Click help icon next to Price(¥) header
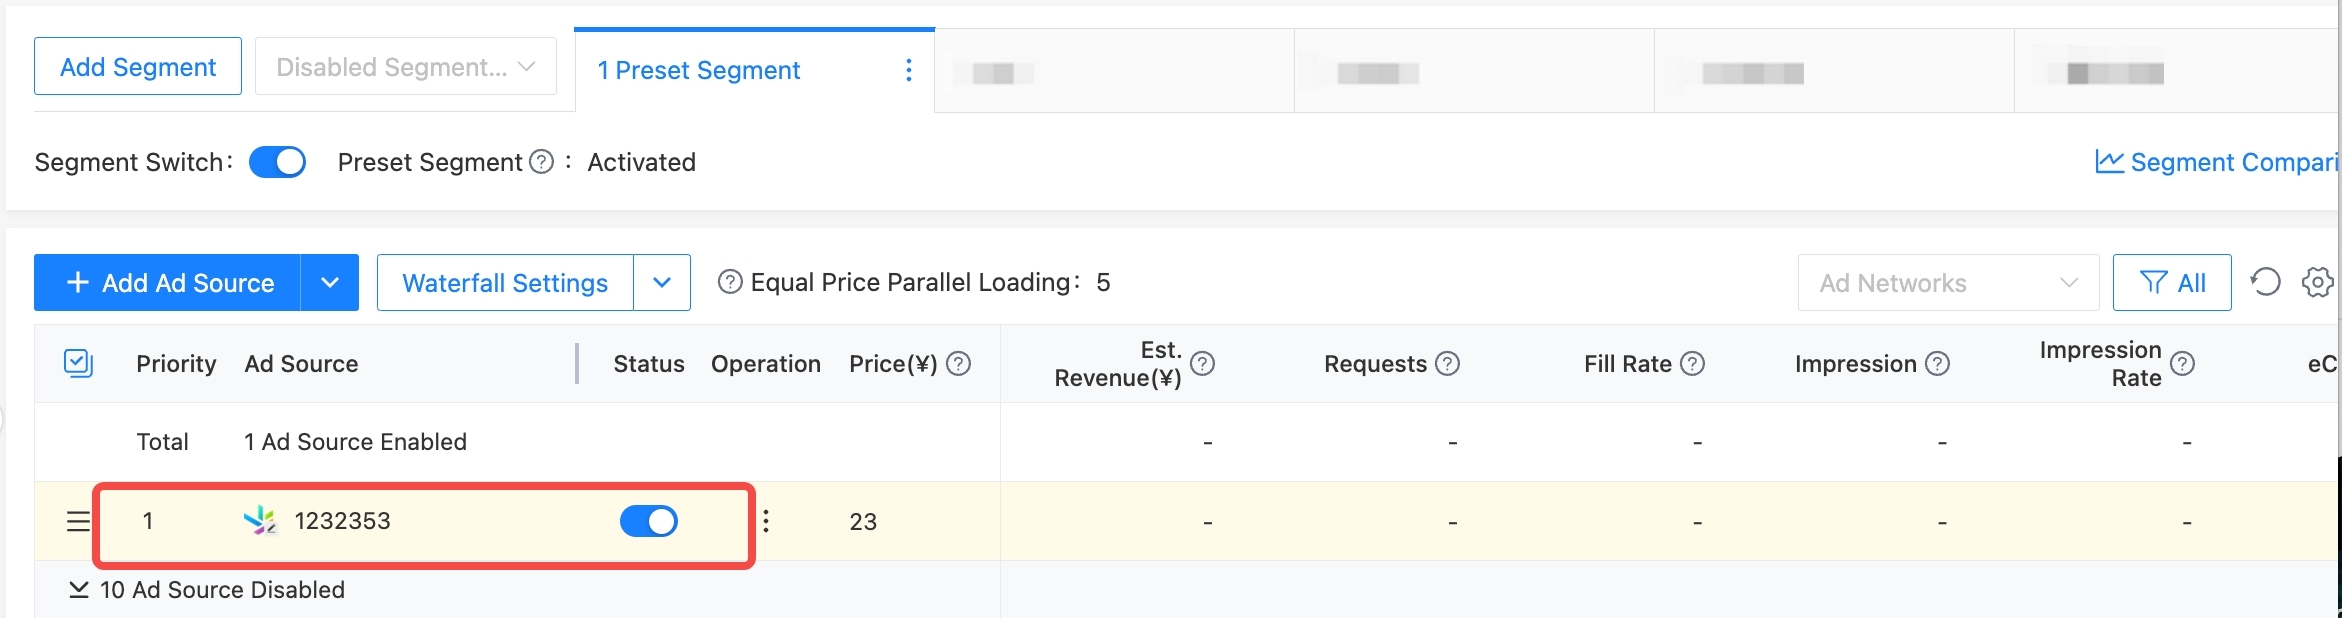 pyautogui.click(x=958, y=364)
